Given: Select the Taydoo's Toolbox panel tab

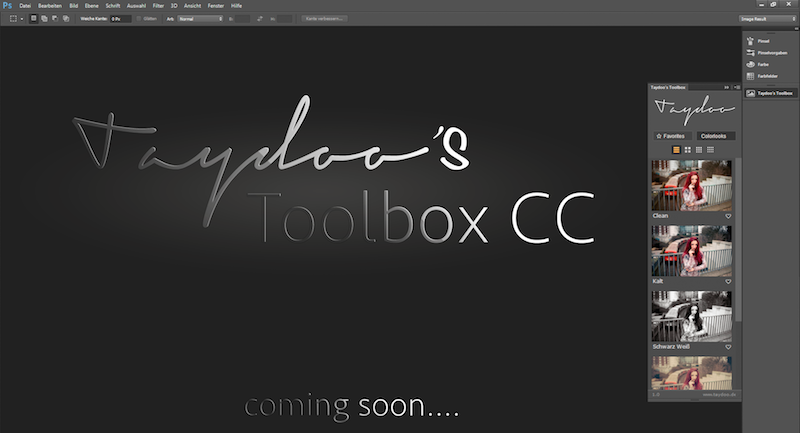Looking at the screenshot, I should click(668, 87).
